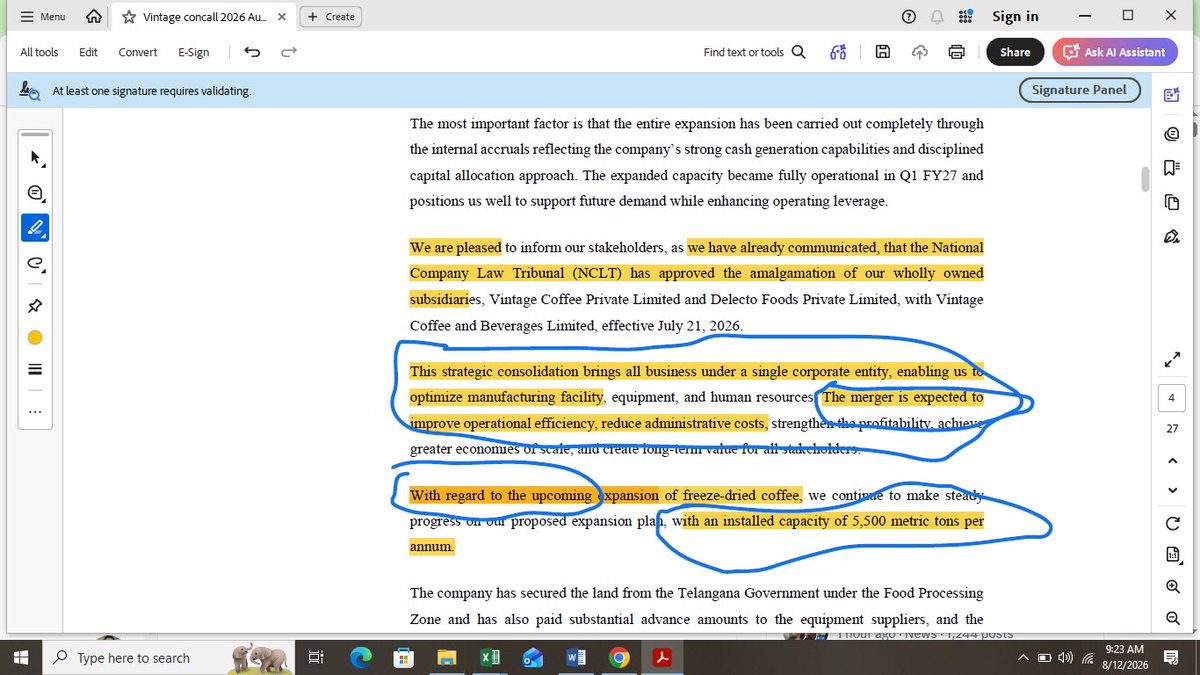Open Word from the taskbar
Viewport: 1200px width, 675px height.
[576, 658]
